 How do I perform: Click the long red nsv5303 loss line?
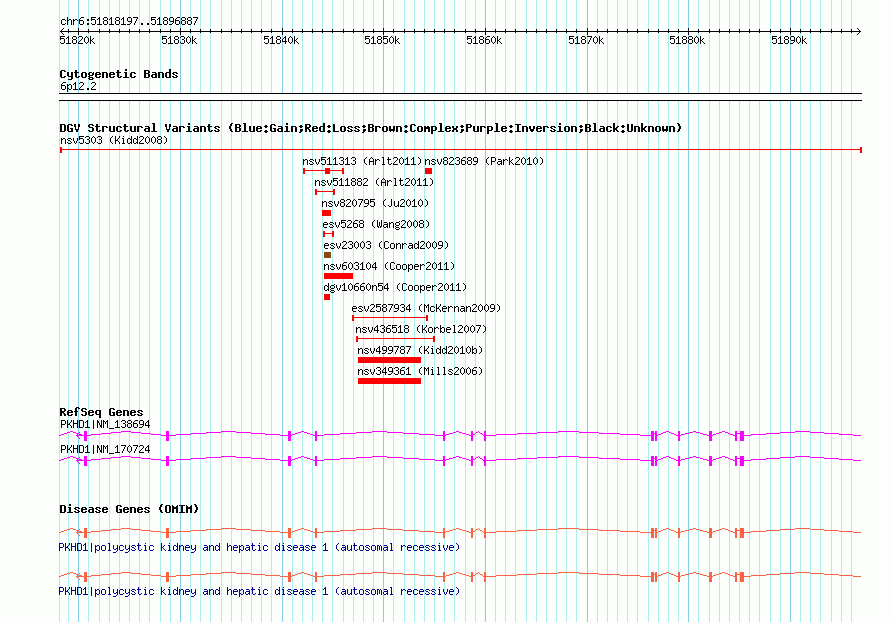[x=461, y=150]
